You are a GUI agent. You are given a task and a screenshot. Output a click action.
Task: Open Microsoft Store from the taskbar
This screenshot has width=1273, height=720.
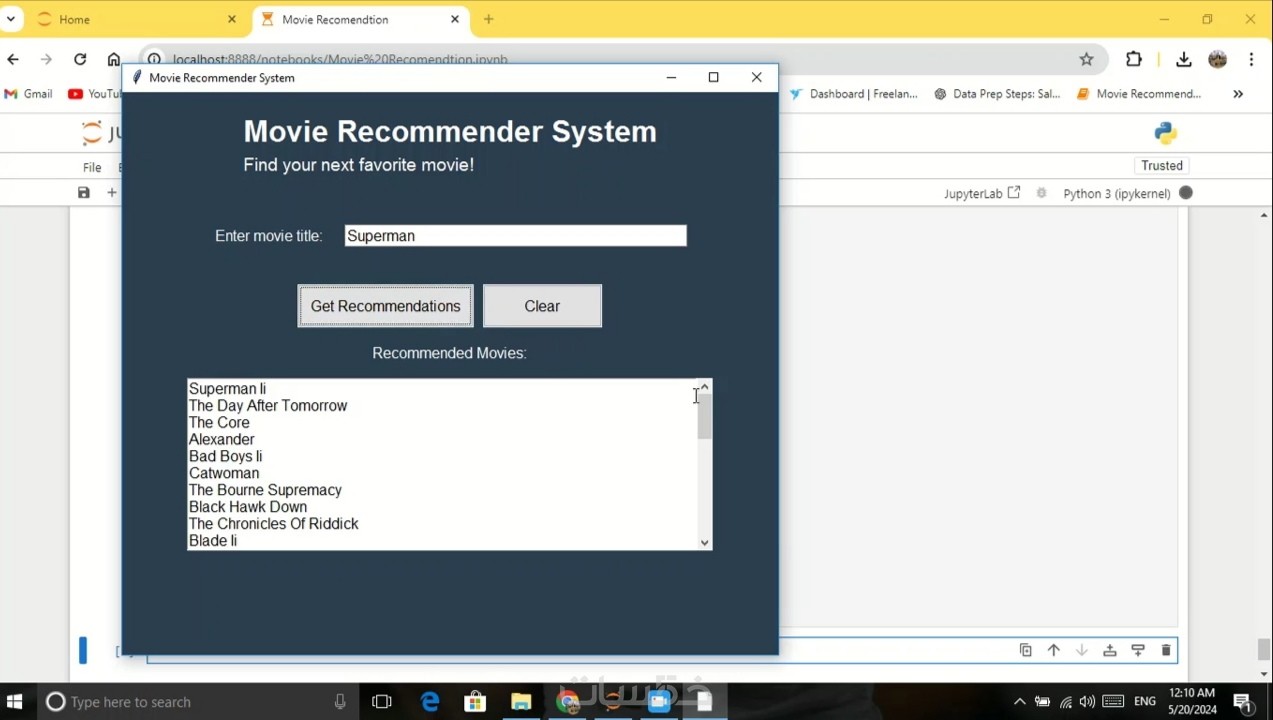pos(475,702)
